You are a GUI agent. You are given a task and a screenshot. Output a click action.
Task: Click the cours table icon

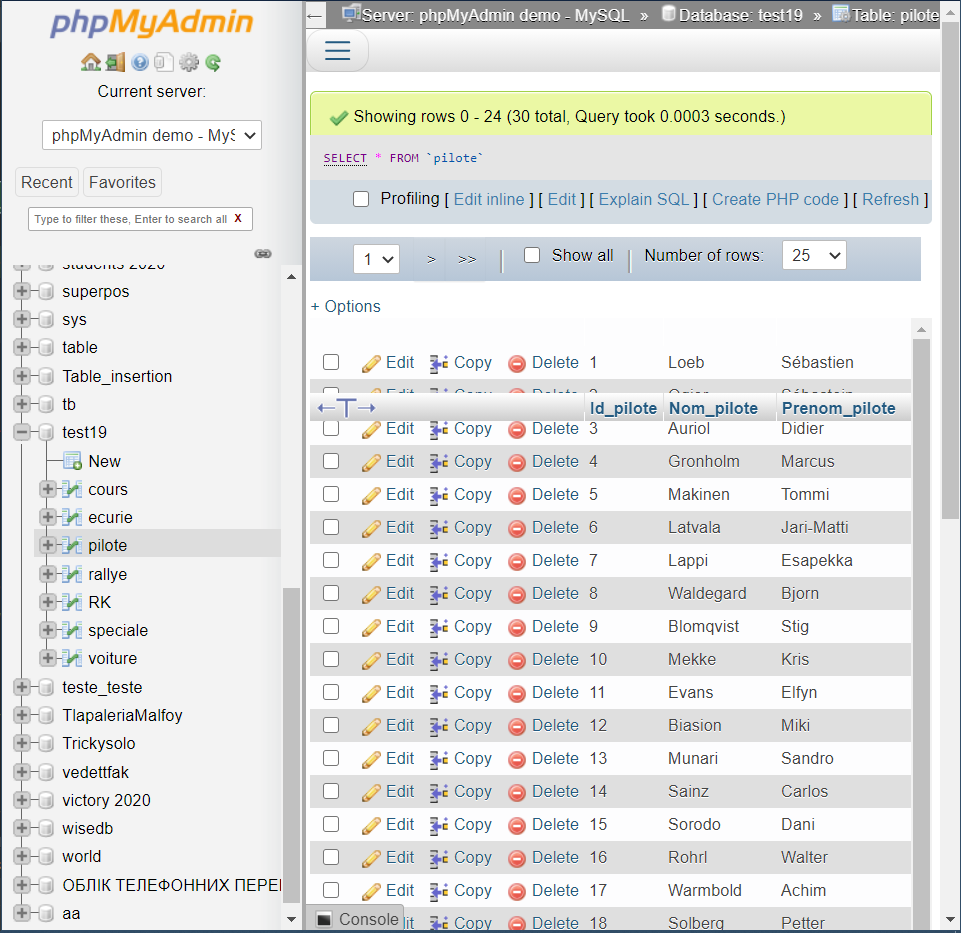[72, 489]
